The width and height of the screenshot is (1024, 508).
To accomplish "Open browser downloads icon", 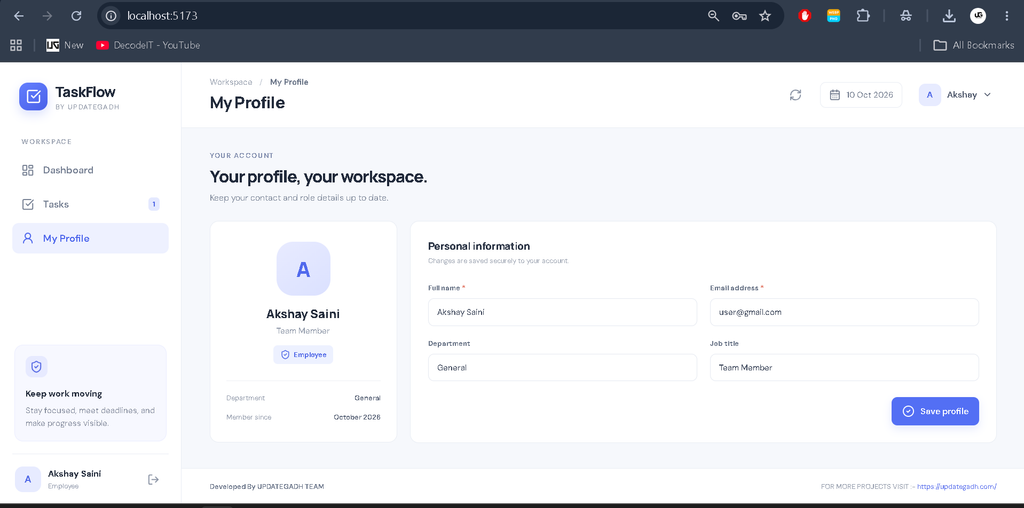I will pyautogui.click(x=950, y=16).
